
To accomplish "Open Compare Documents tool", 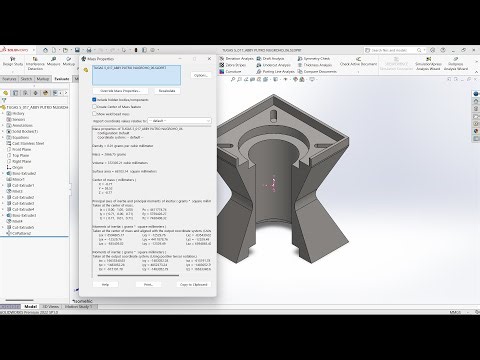I will [317, 71].
